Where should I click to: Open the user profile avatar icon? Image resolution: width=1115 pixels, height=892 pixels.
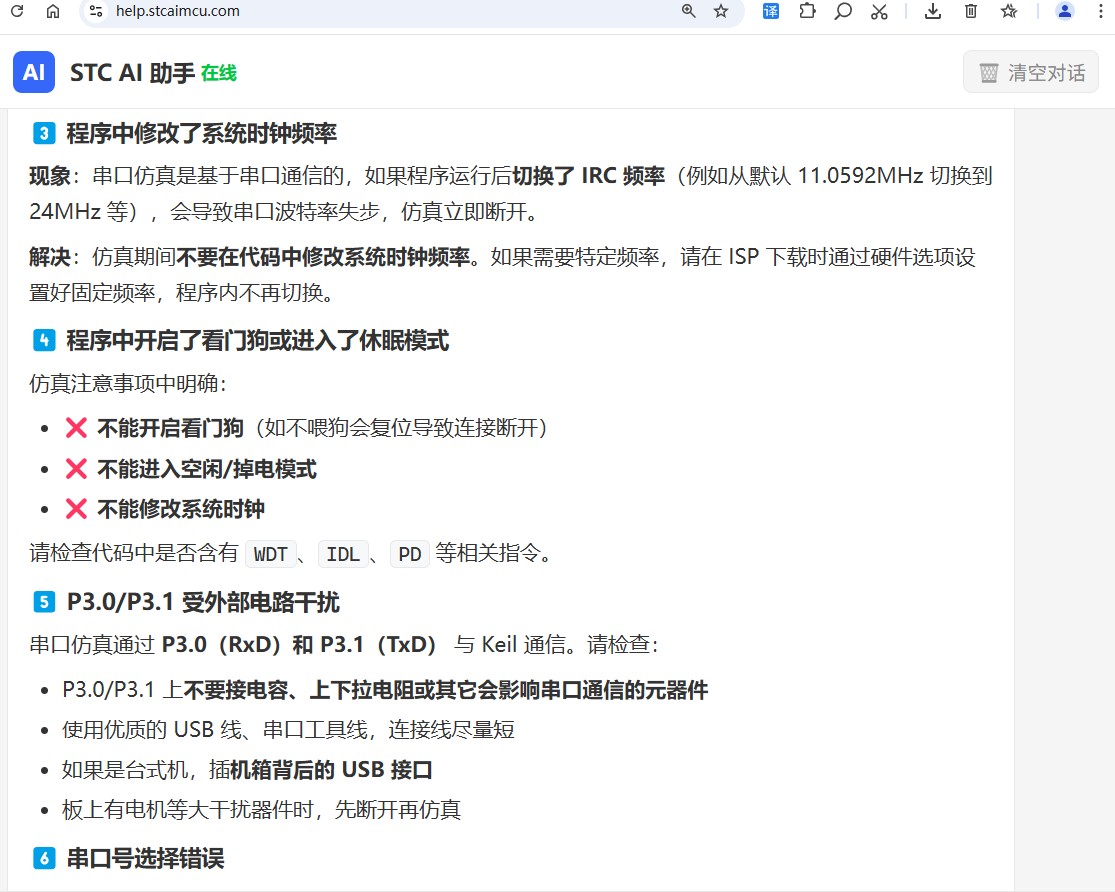click(x=1065, y=11)
